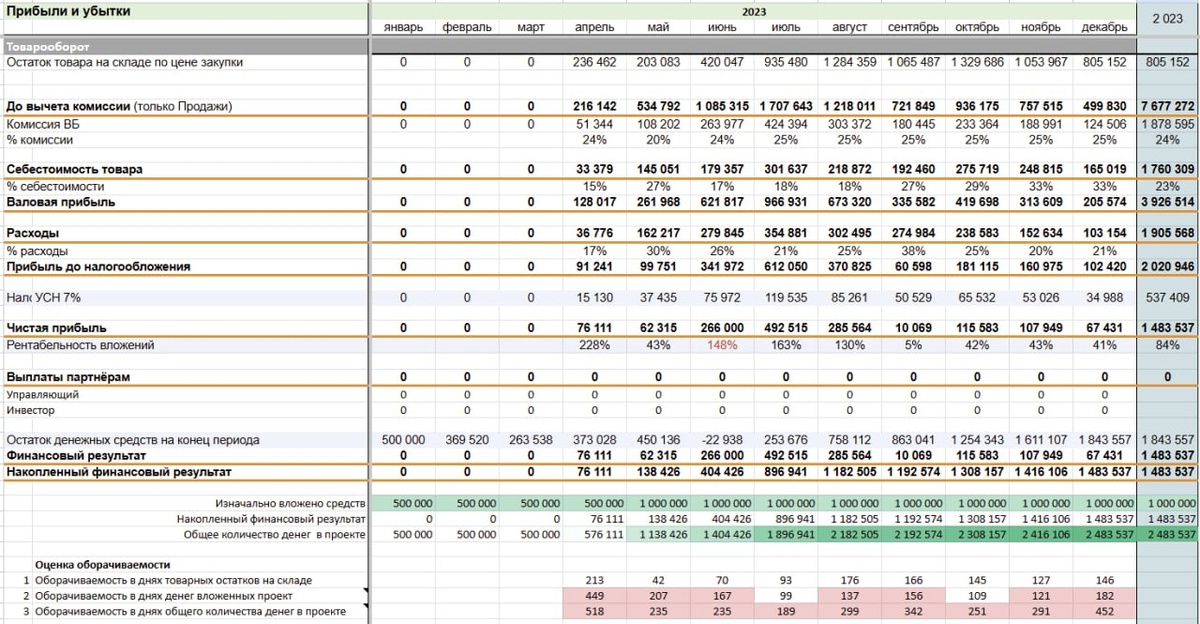
Task: Click the "Изначально вложено средств" label
Action: click(x=290, y=503)
